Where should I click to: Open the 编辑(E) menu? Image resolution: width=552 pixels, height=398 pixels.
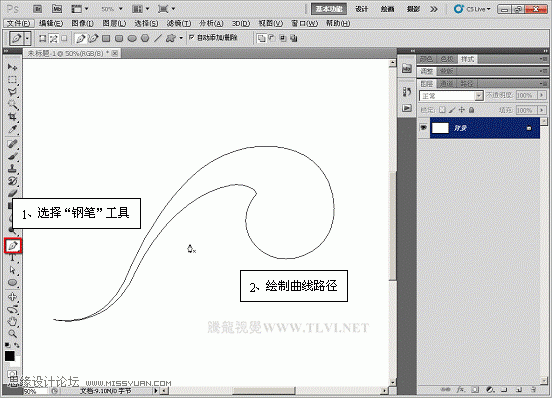[51, 23]
